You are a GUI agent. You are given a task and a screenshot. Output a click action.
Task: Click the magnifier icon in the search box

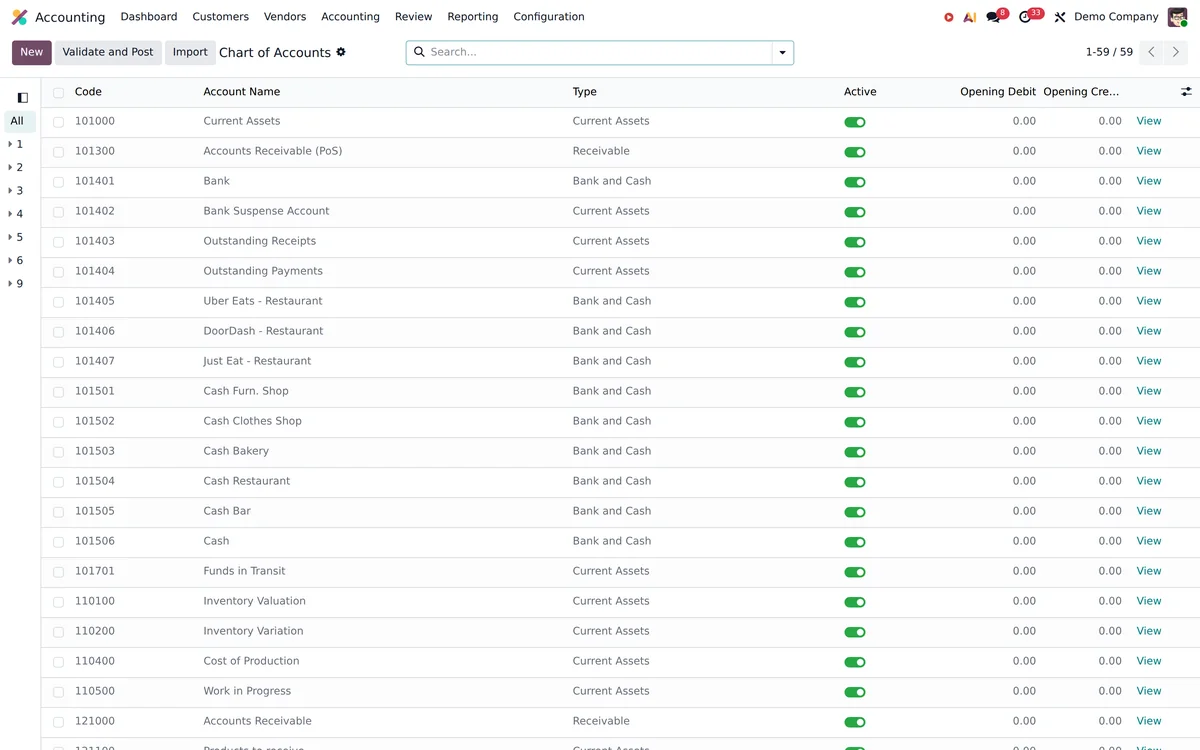click(x=419, y=52)
